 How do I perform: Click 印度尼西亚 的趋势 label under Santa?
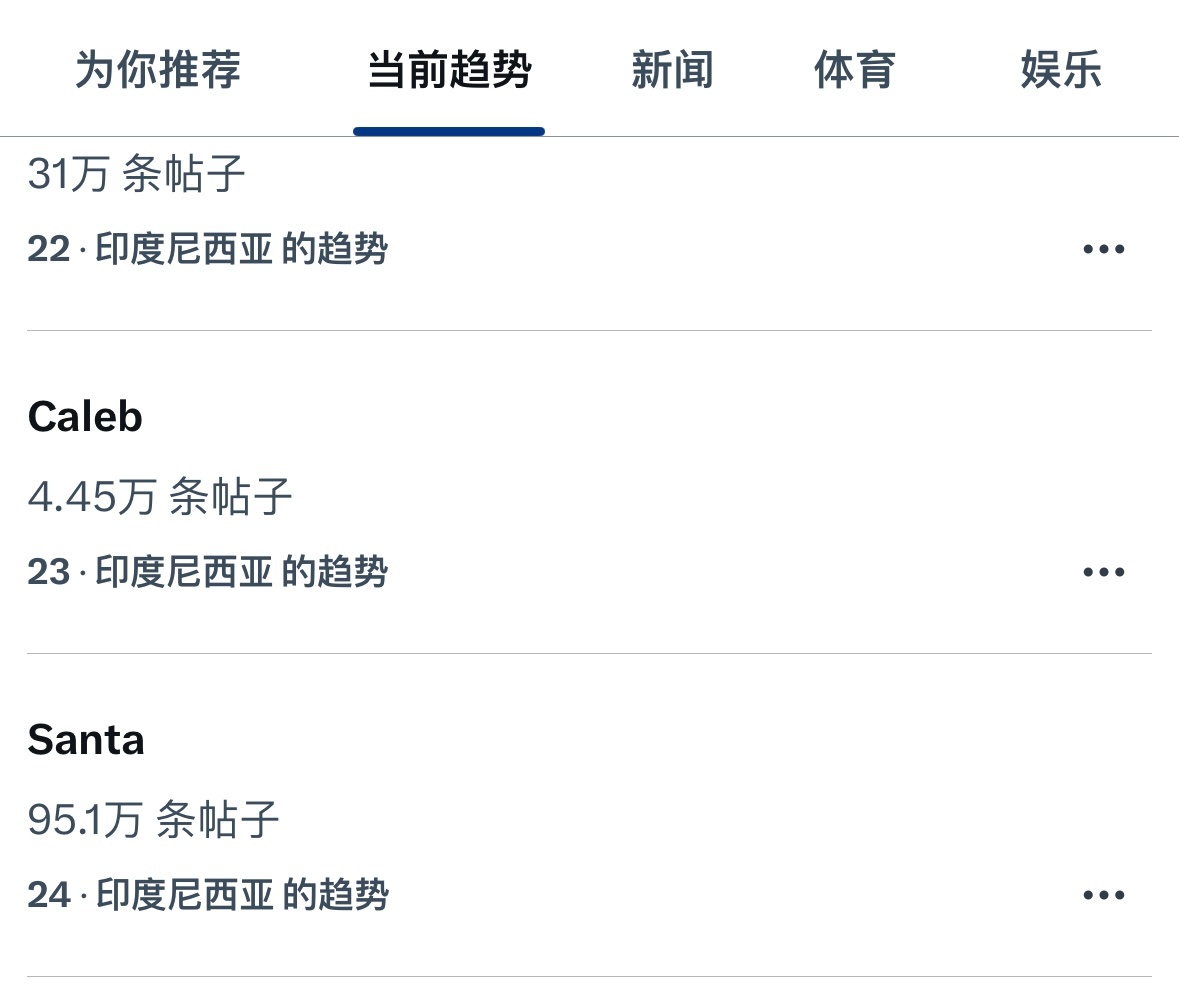click(241, 896)
